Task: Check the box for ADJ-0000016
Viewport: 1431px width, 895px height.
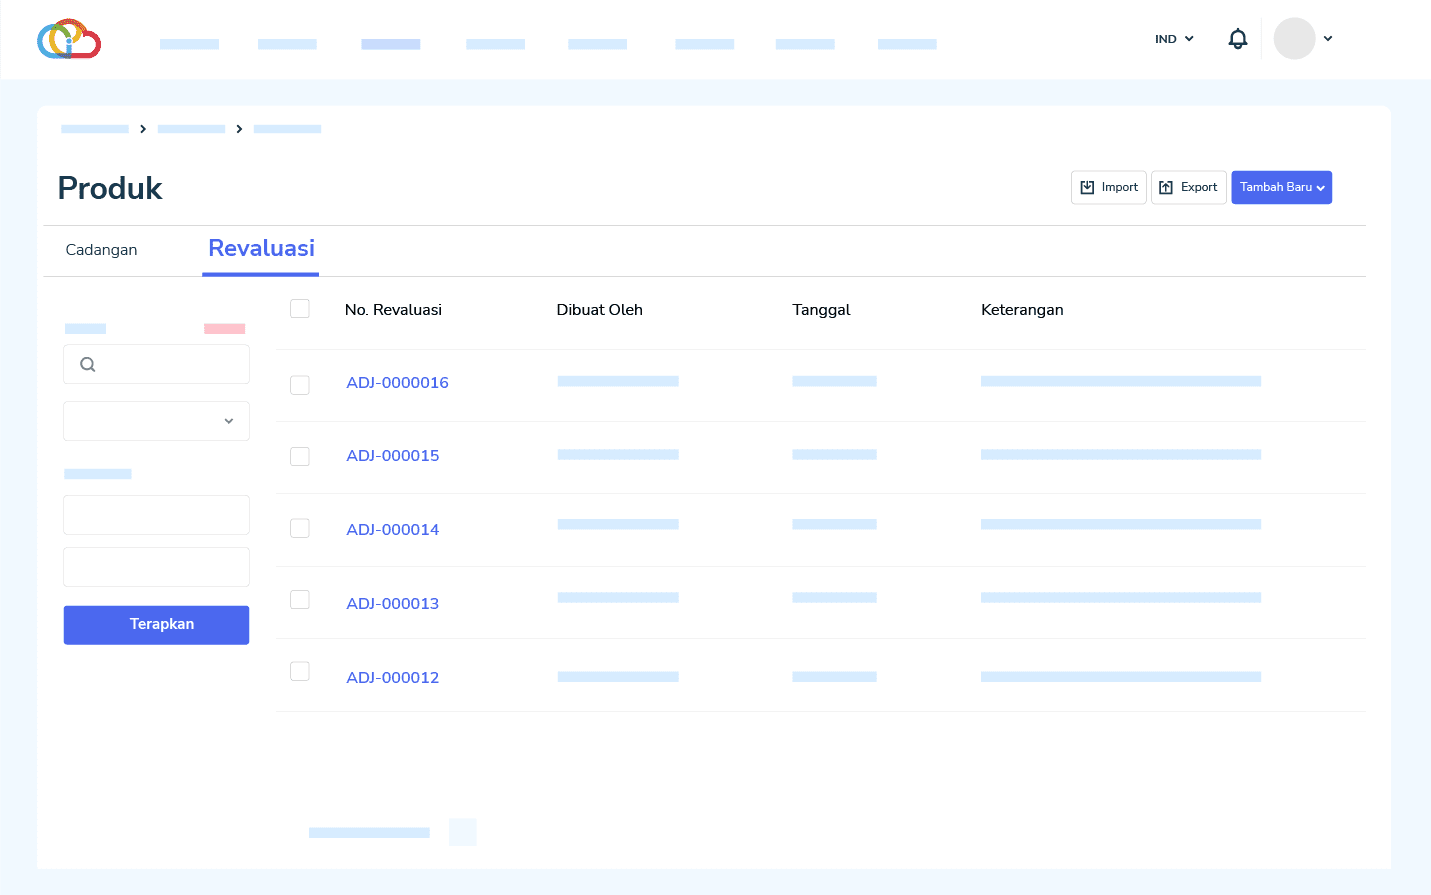Action: (300, 385)
